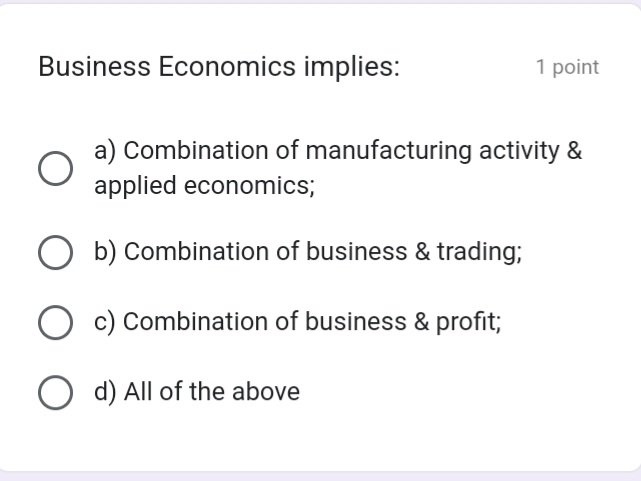Image resolution: width=641 pixels, height=481 pixels.
Task: Click the question title 'Business Economics implies:'
Action: click(218, 67)
